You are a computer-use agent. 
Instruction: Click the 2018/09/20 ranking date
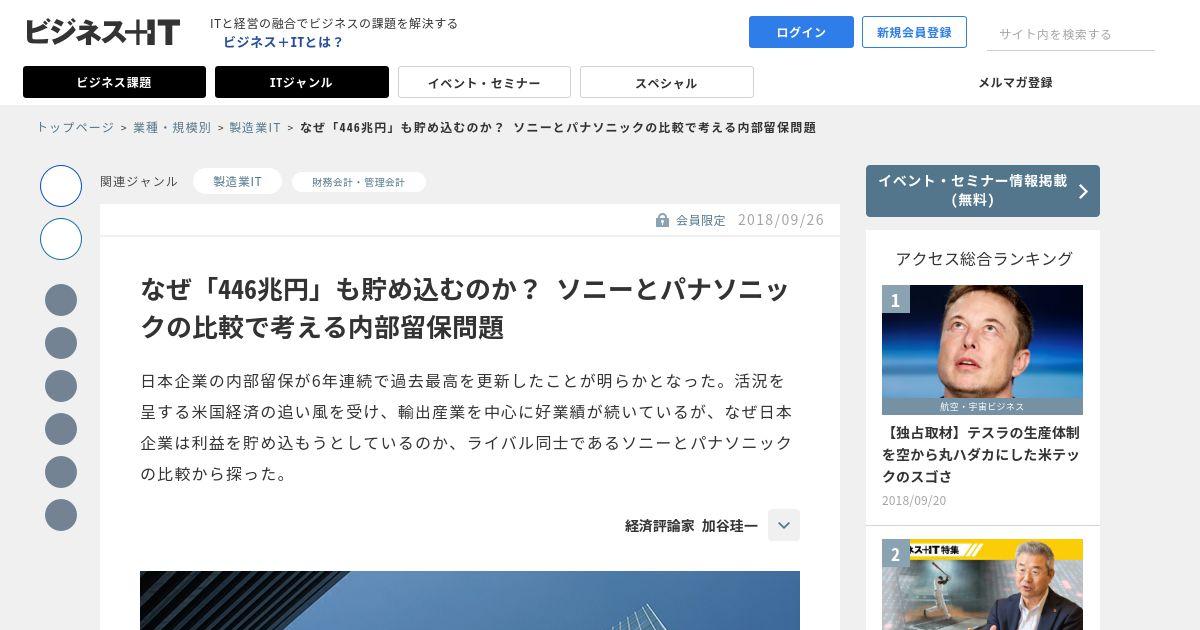pos(914,500)
